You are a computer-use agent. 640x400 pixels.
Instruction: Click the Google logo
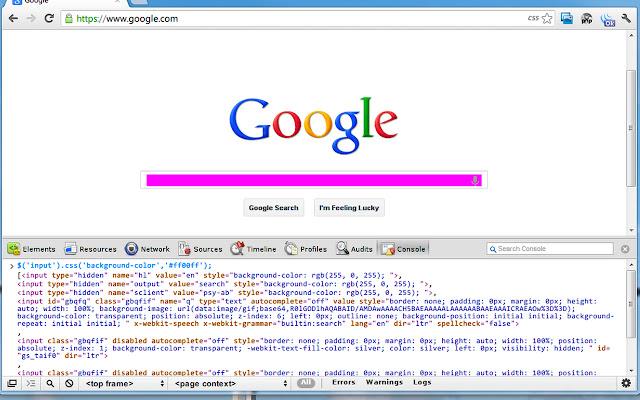(313, 125)
